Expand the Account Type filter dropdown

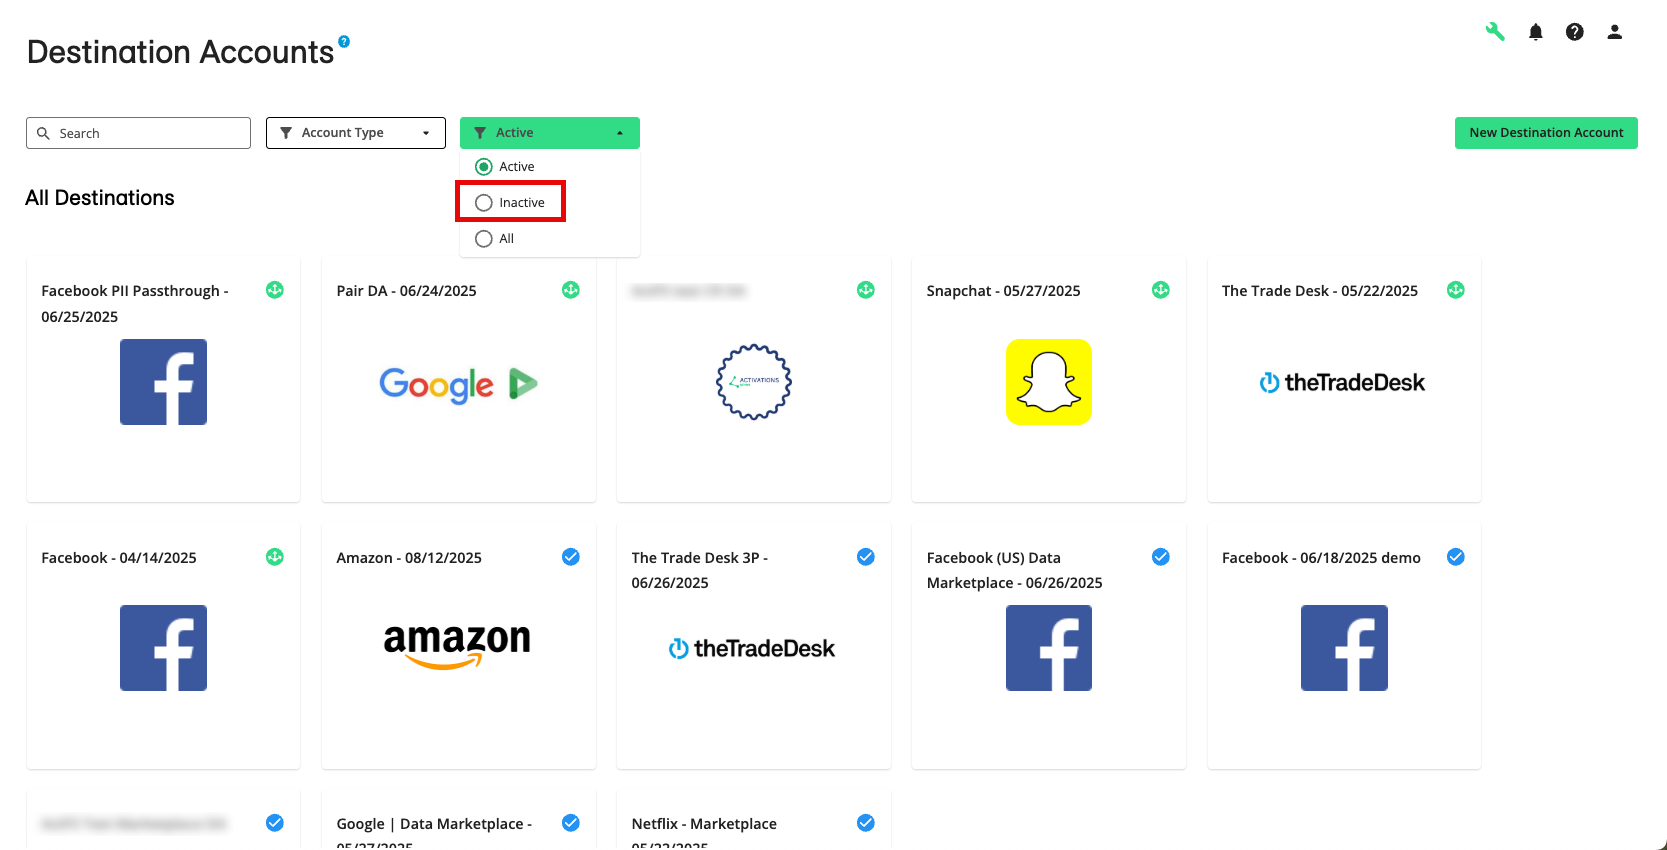pos(355,133)
